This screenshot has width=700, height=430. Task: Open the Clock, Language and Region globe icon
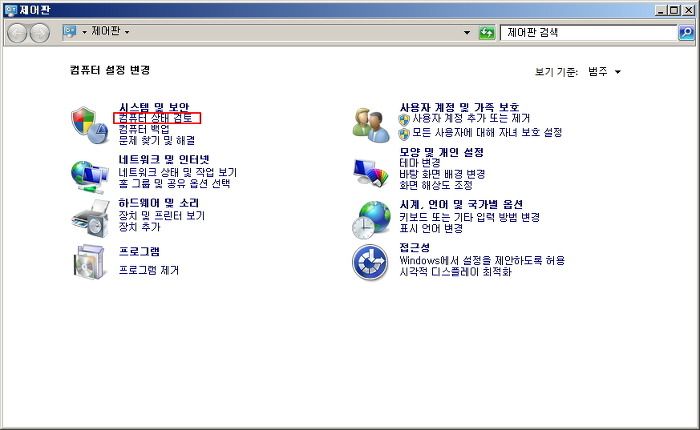pyautogui.click(x=371, y=220)
